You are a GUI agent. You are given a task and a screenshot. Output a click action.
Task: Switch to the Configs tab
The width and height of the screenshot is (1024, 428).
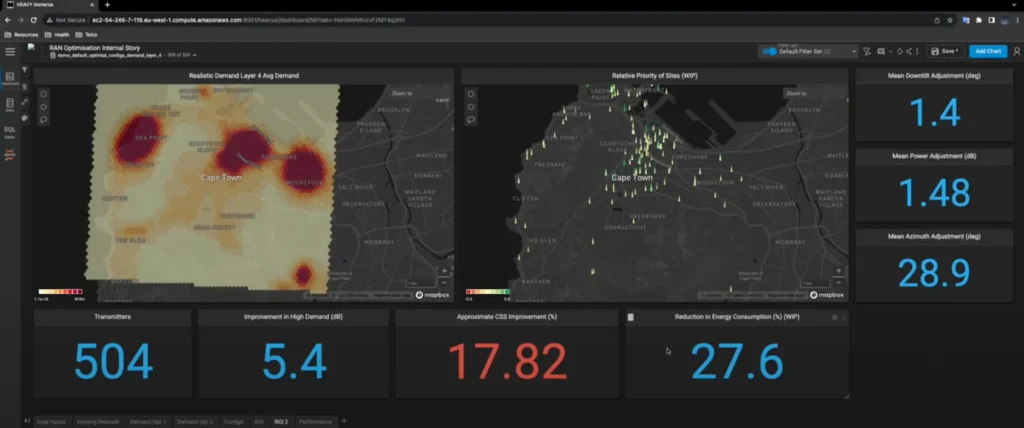pos(234,422)
